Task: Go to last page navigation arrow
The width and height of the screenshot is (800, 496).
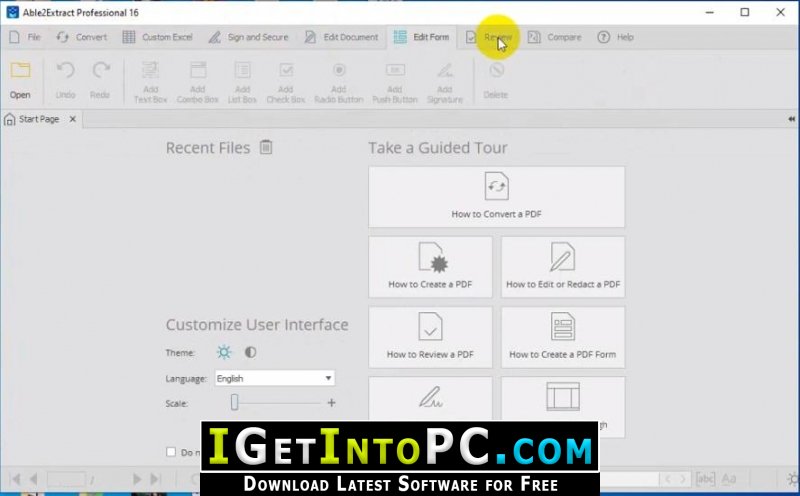Action: 156,479
